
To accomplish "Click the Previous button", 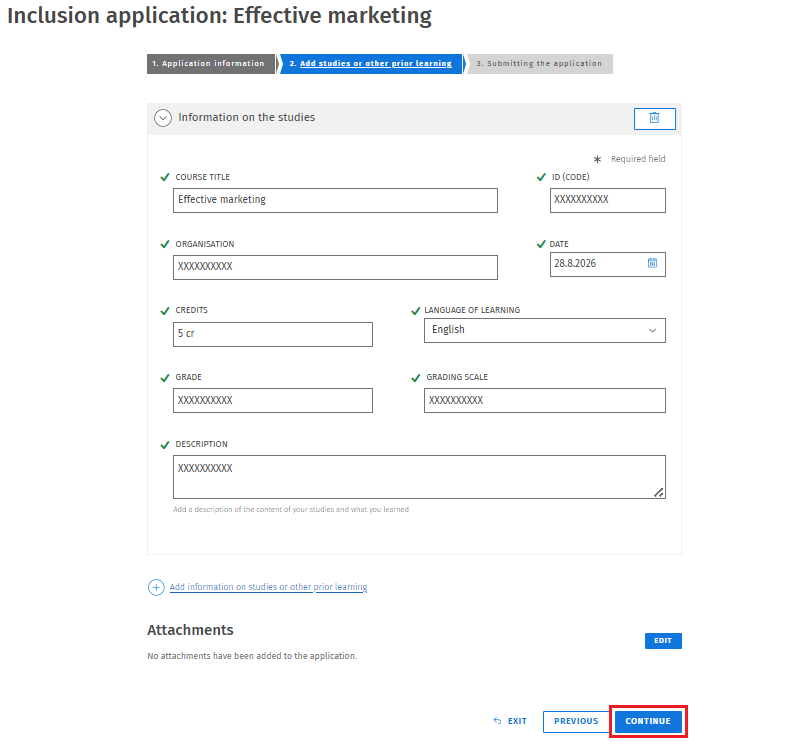I will [576, 721].
